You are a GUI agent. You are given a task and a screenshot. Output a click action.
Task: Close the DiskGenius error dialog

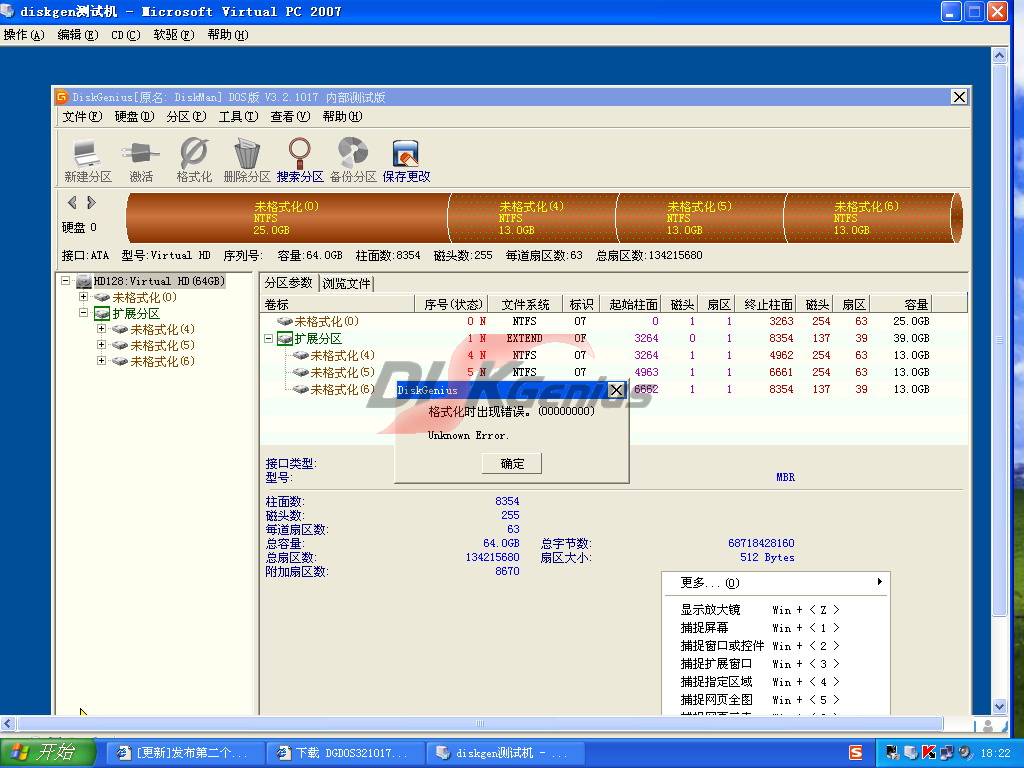616,390
